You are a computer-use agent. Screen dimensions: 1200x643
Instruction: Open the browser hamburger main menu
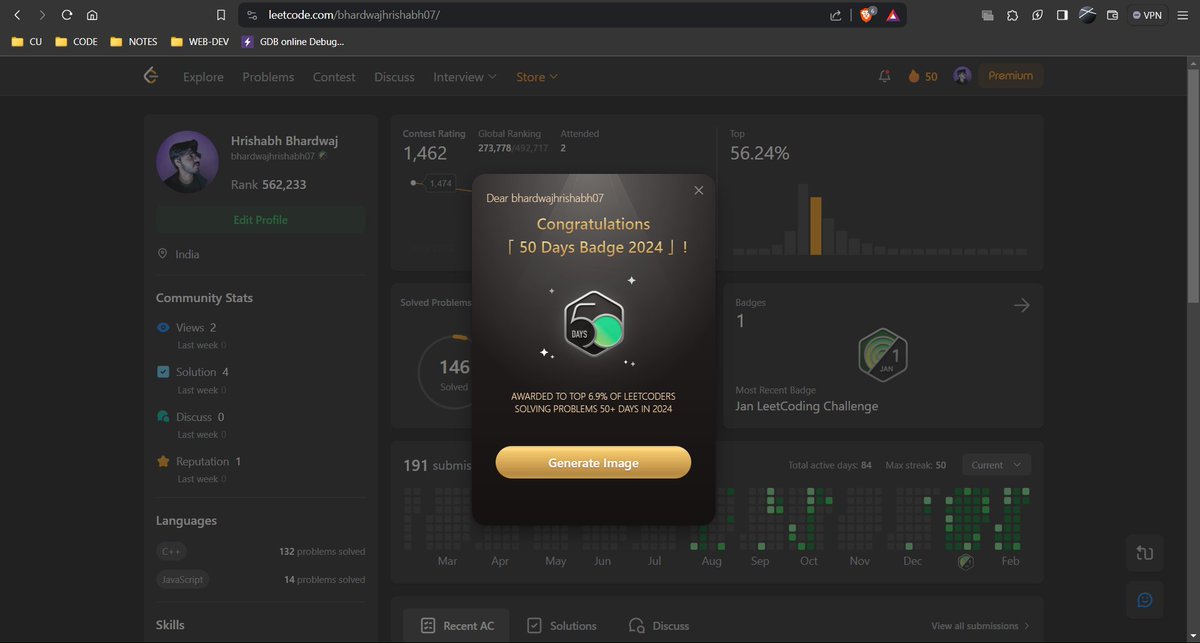pyautogui.click(x=1182, y=15)
